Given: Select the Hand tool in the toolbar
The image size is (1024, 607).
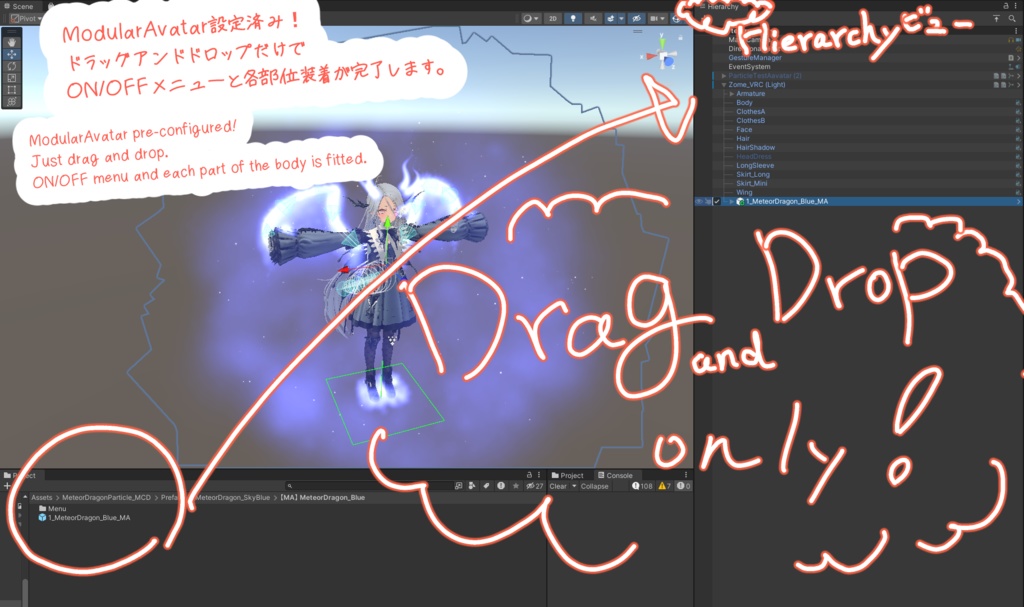Looking at the screenshot, I should (x=12, y=42).
